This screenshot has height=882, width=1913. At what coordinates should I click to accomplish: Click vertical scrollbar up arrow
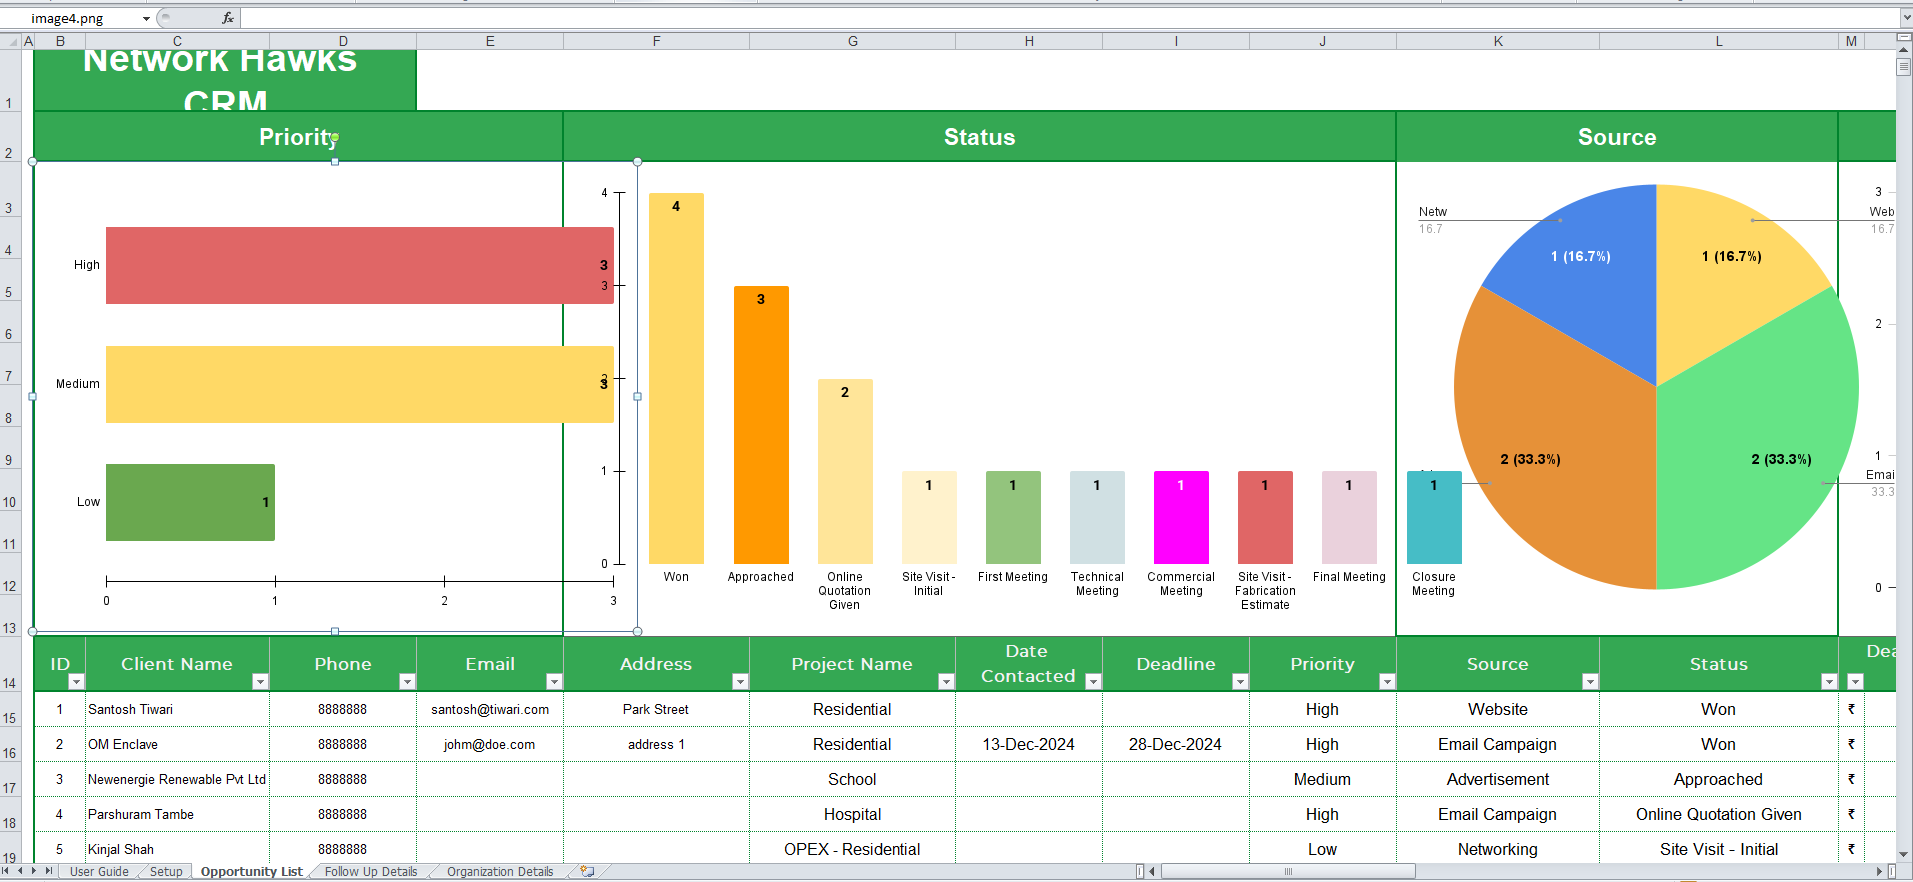(1904, 50)
